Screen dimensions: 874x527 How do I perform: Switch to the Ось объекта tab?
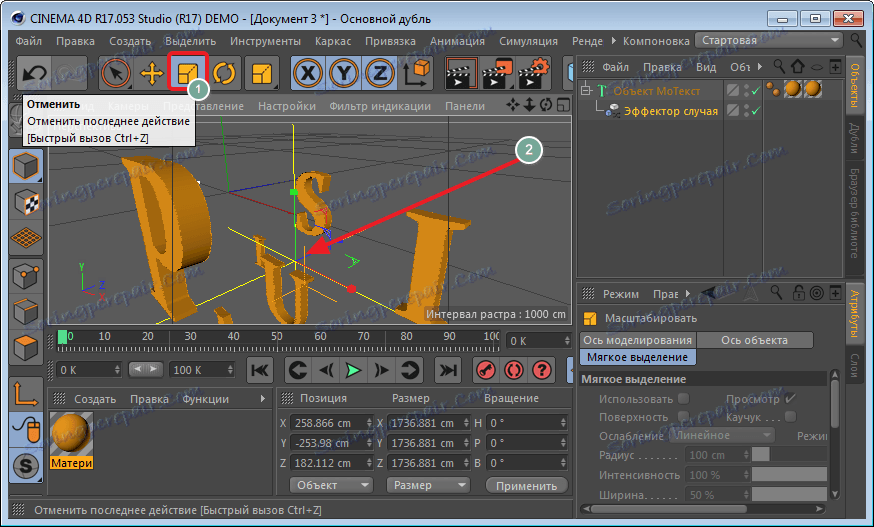pos(754,340)
